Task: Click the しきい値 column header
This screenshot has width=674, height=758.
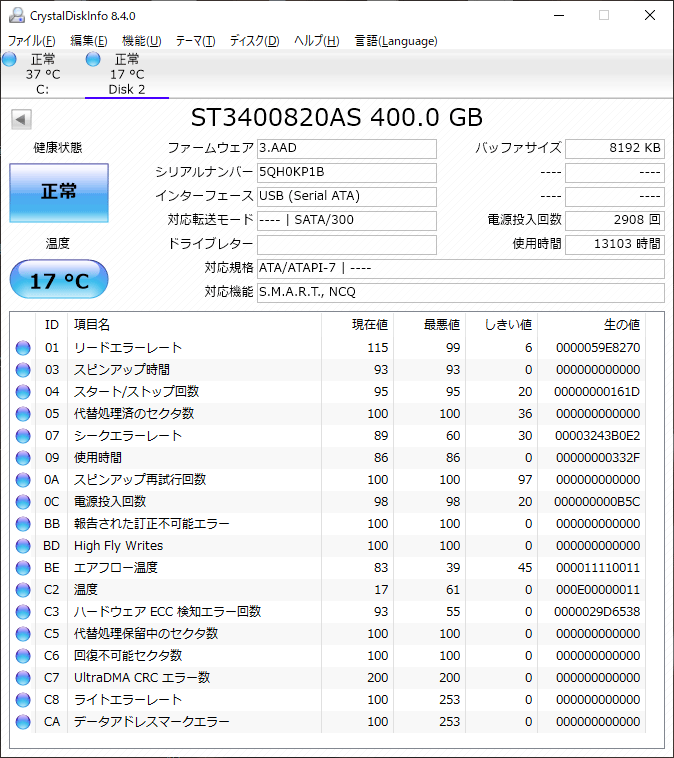Action: pyautogui.click(x=501, y=324)
